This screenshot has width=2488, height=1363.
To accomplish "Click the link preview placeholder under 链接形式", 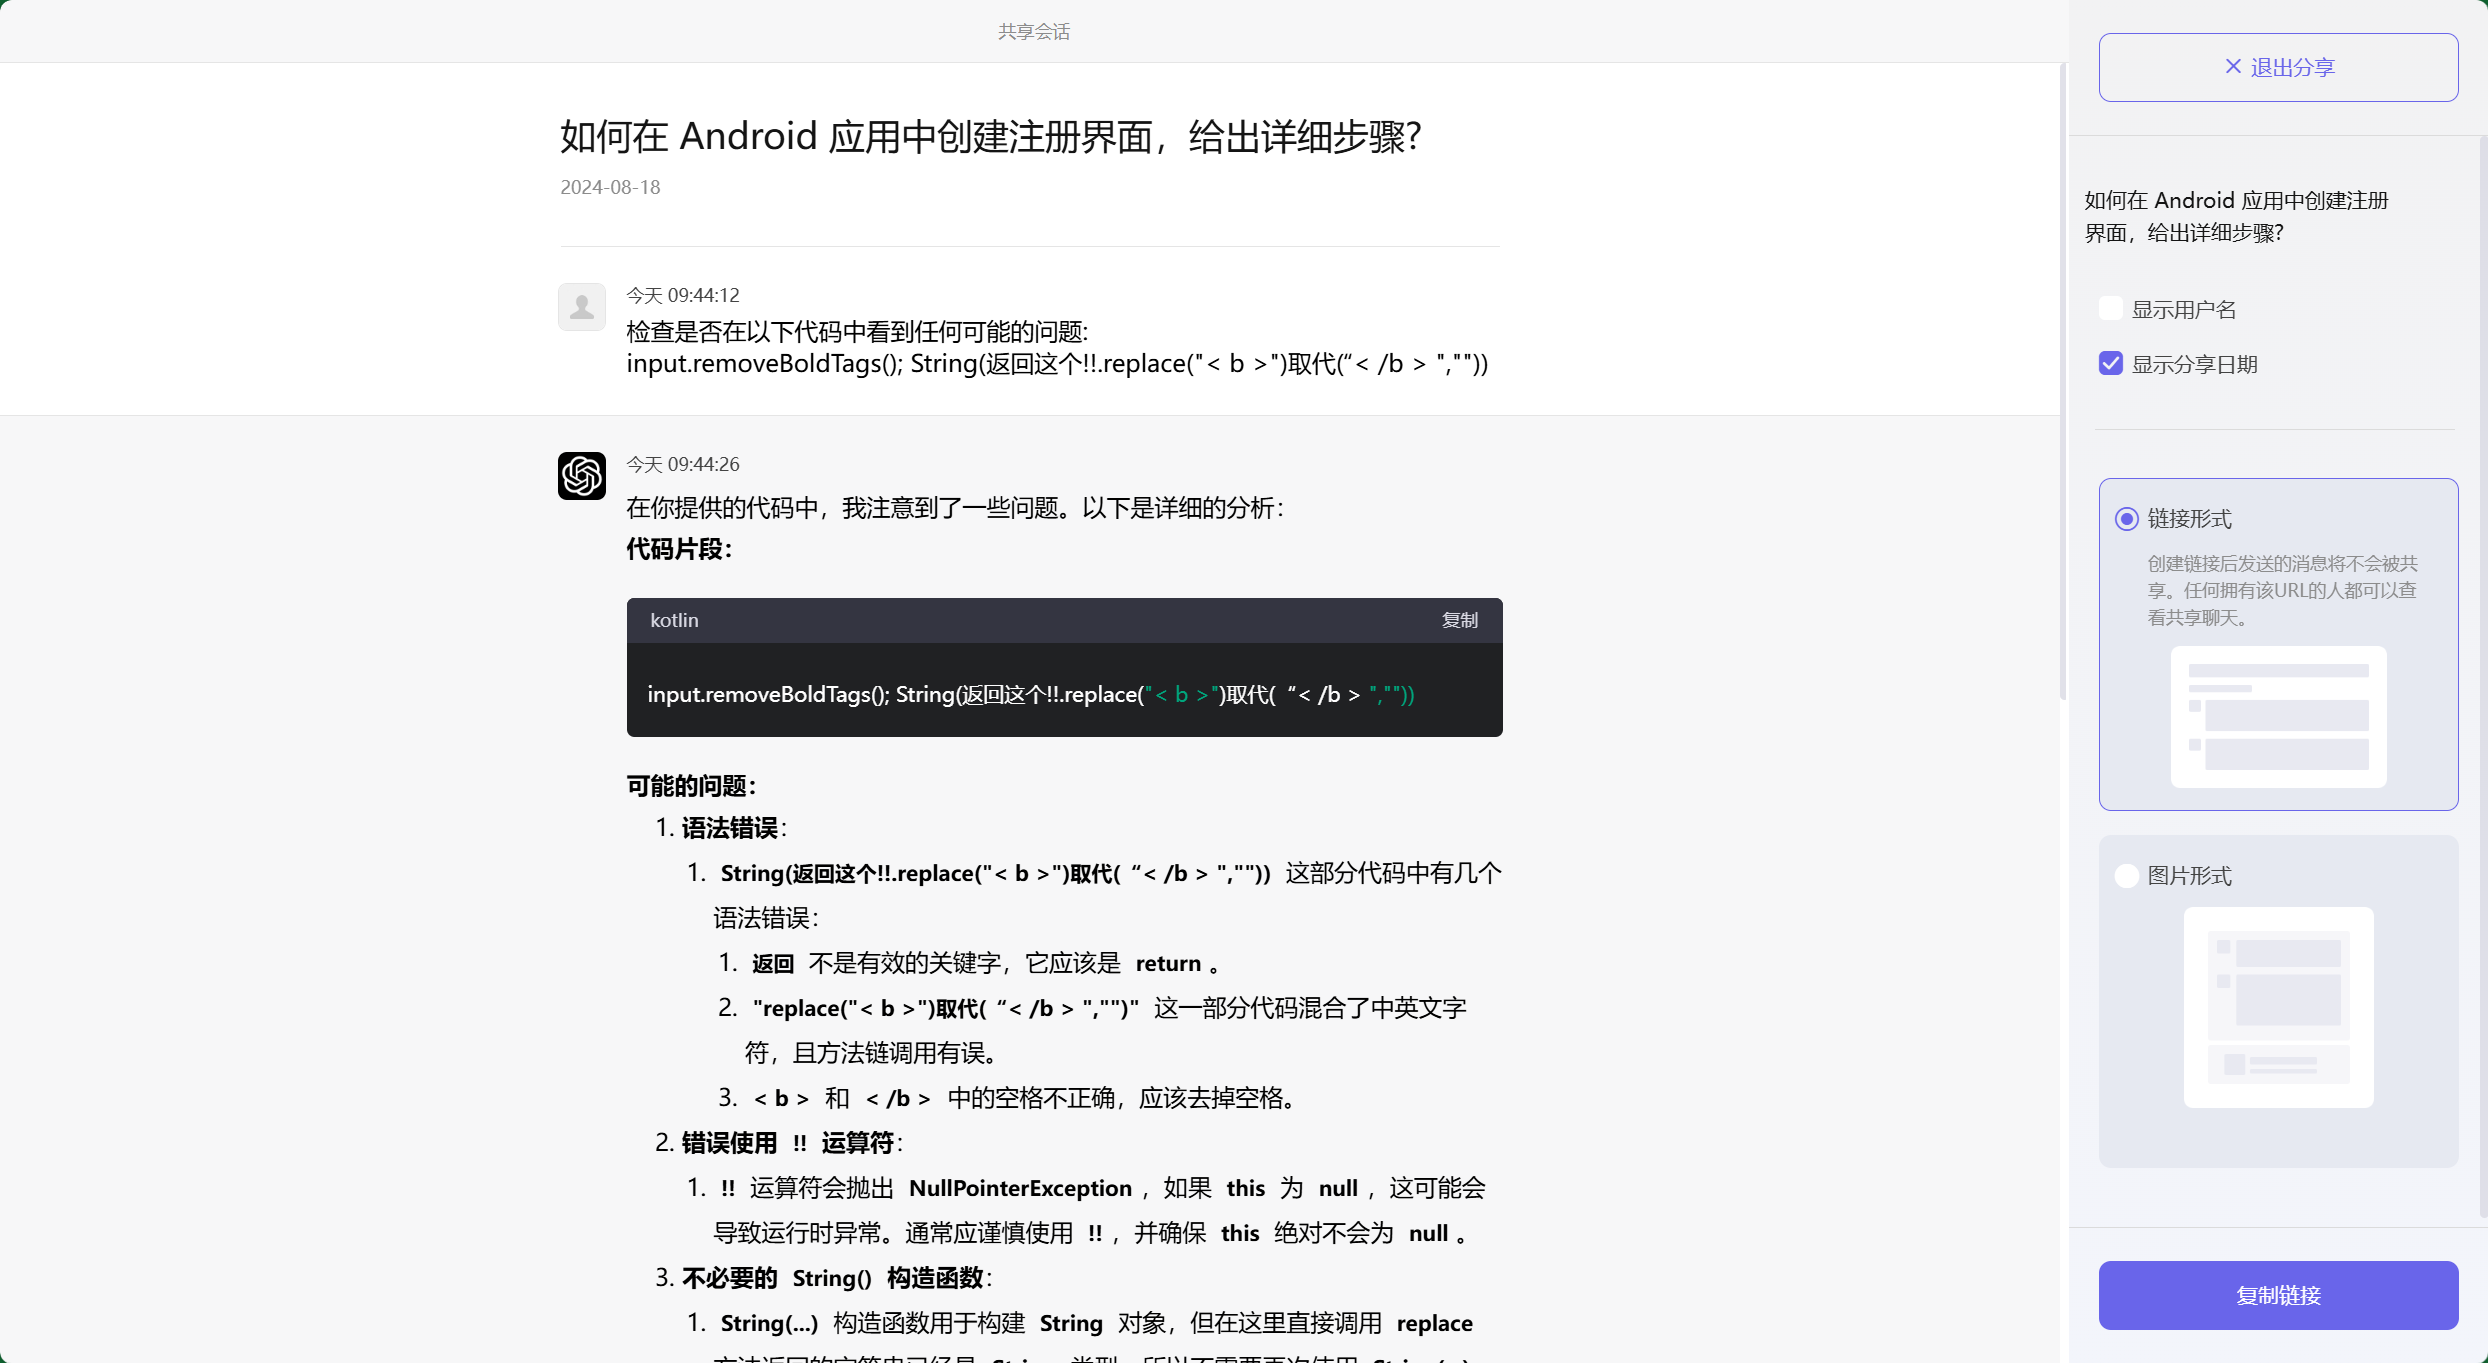I will pos(2278,716).
